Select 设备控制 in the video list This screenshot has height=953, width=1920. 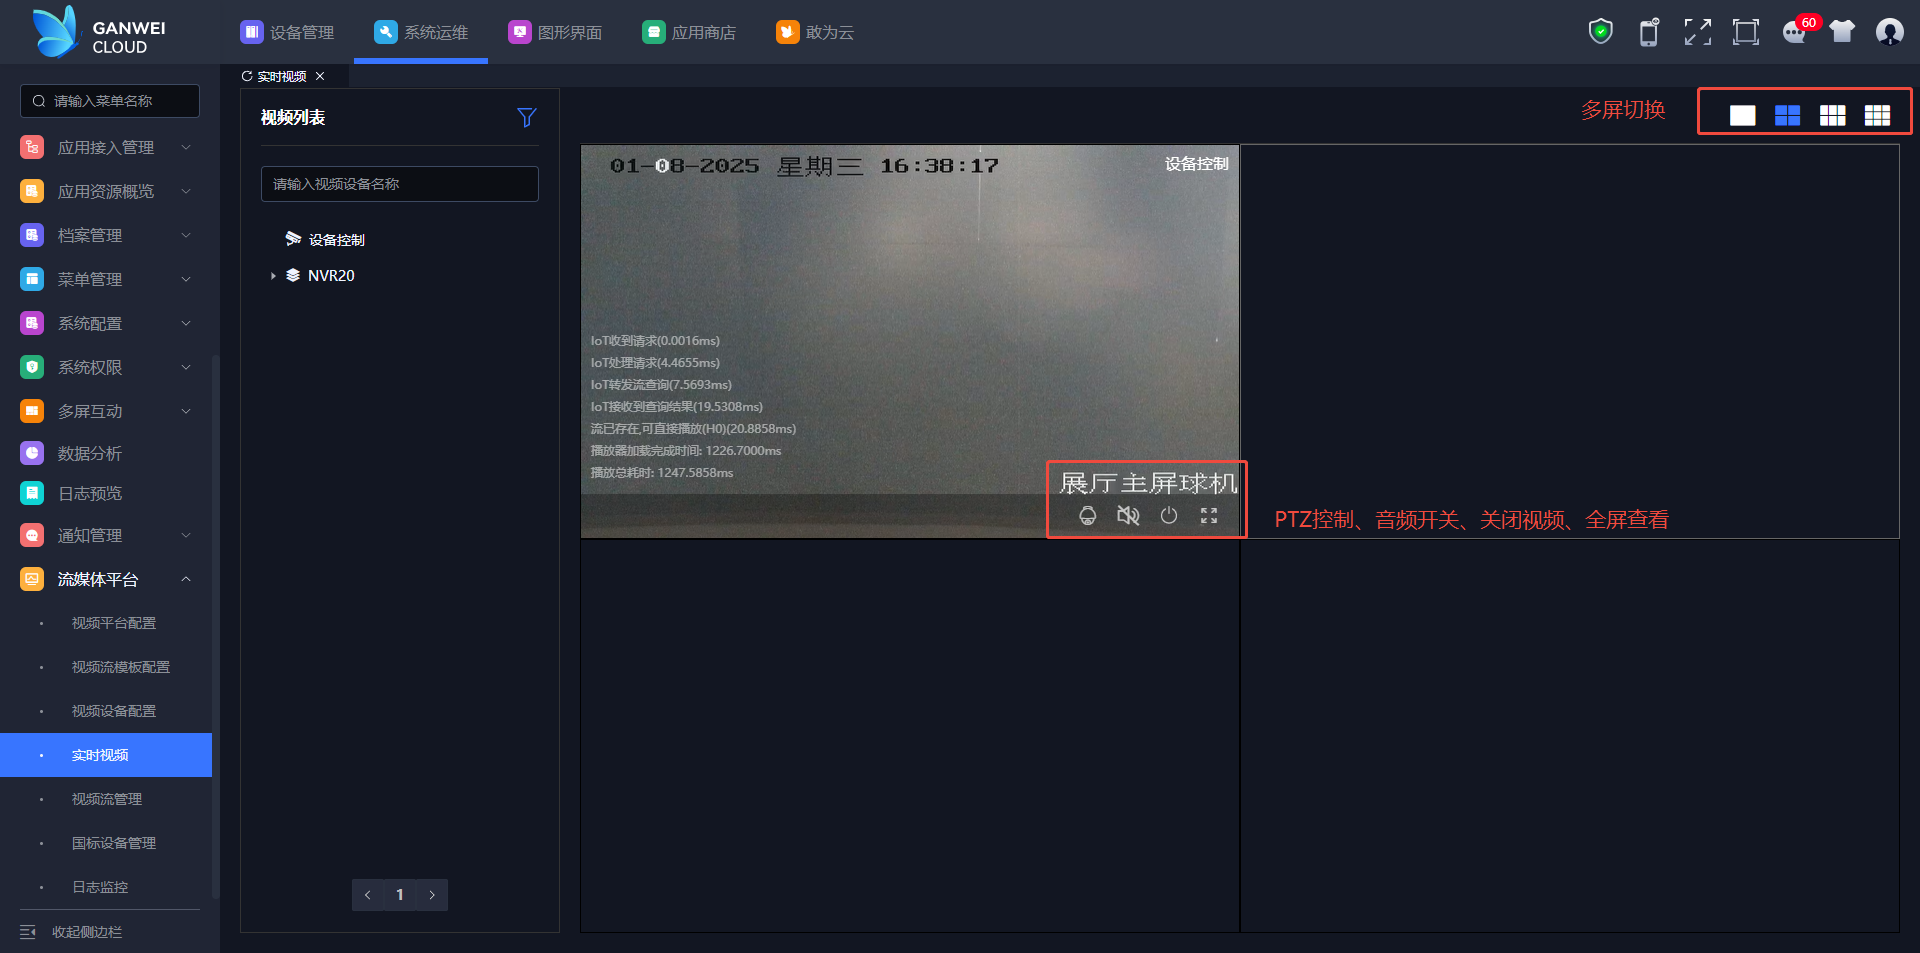[336, 240]
